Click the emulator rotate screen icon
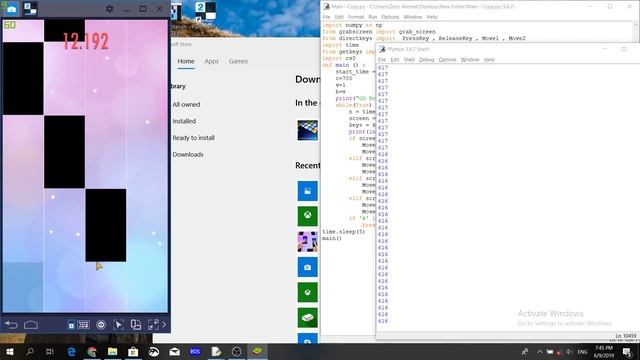The height and width of the screenshot is (360, 640). (x=136, y=324)
